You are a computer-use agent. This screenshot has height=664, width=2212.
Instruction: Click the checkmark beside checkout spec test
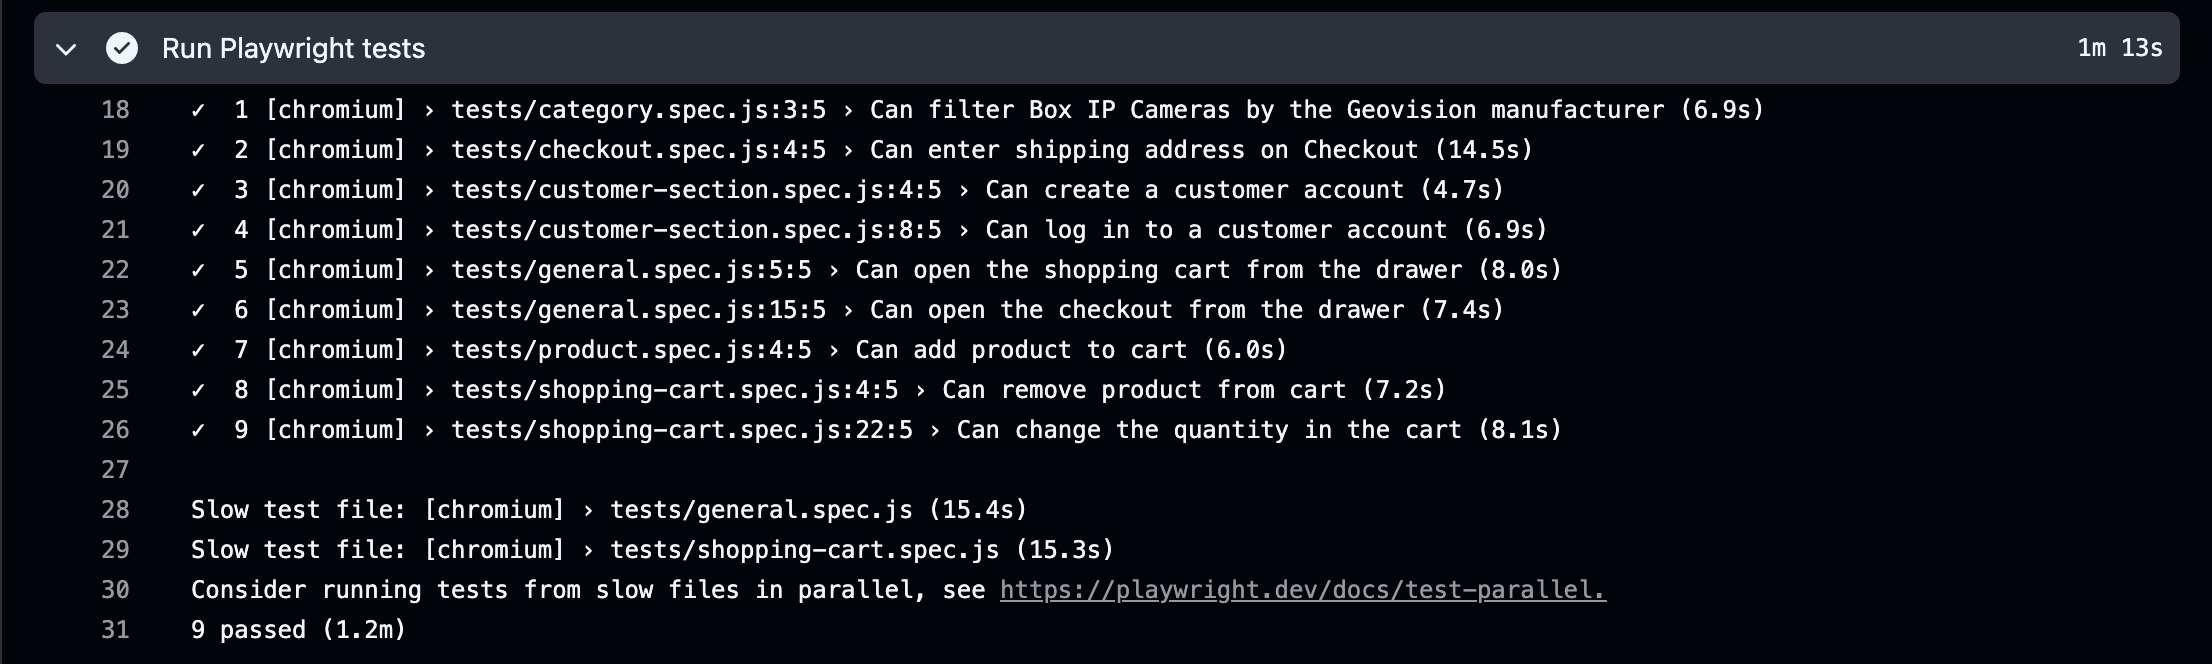coord(198,150)
